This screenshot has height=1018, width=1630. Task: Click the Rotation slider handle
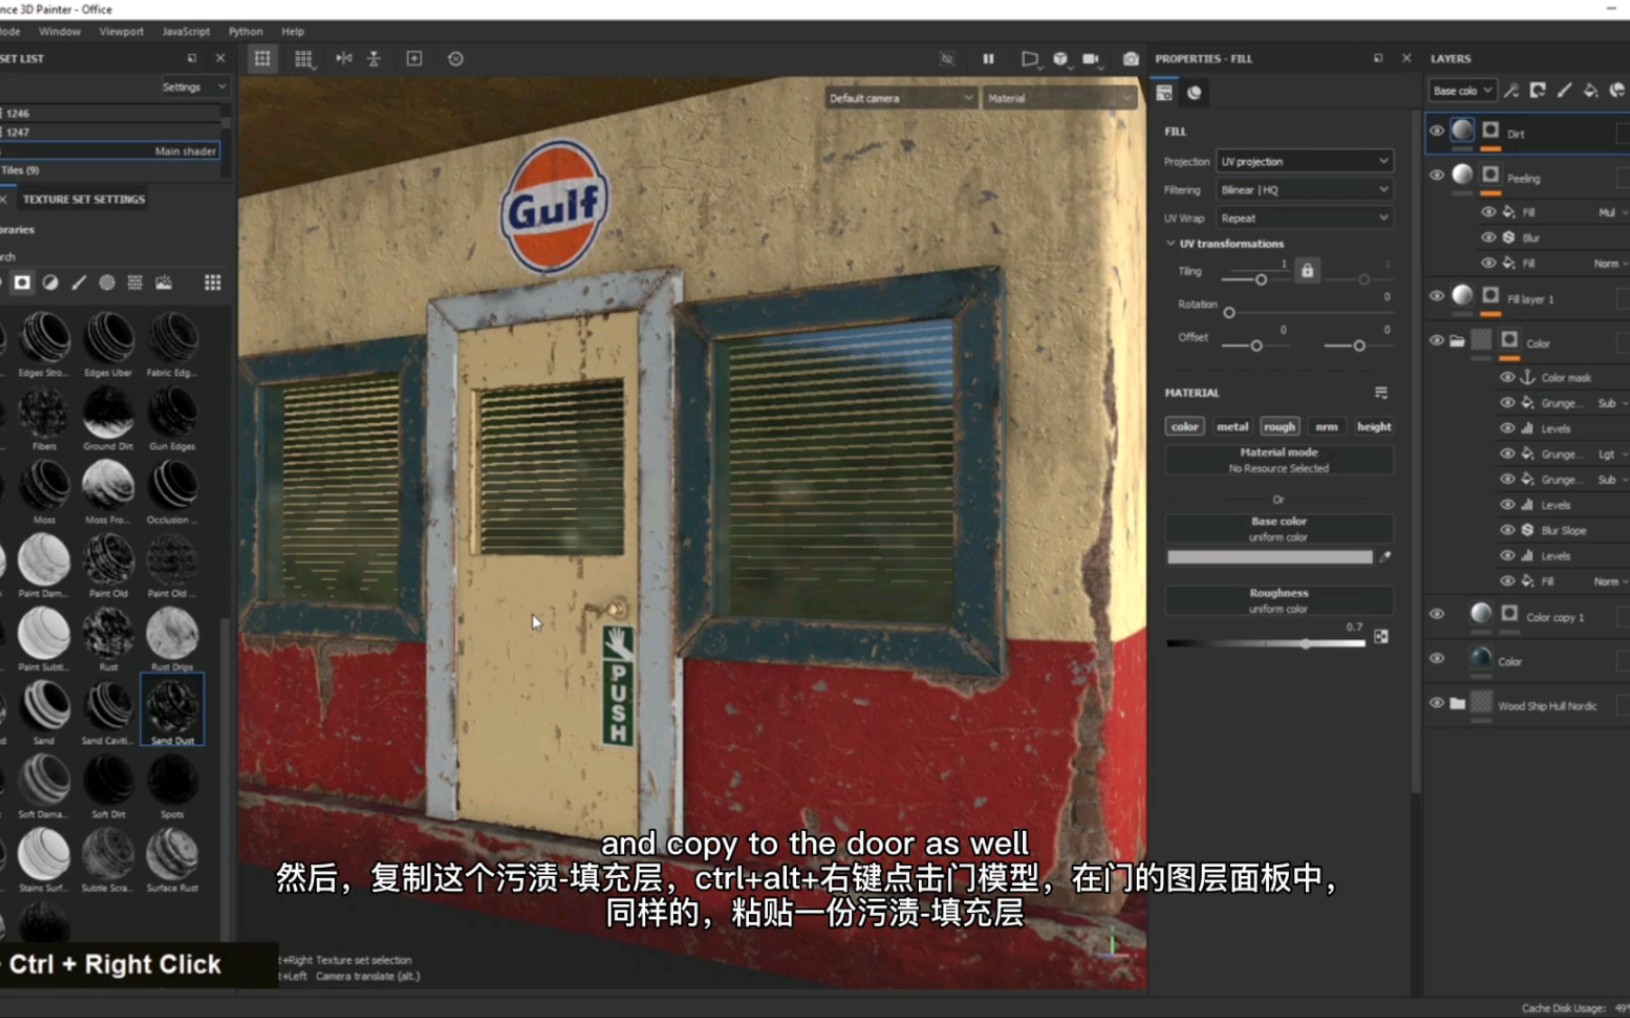(1229, 313)
